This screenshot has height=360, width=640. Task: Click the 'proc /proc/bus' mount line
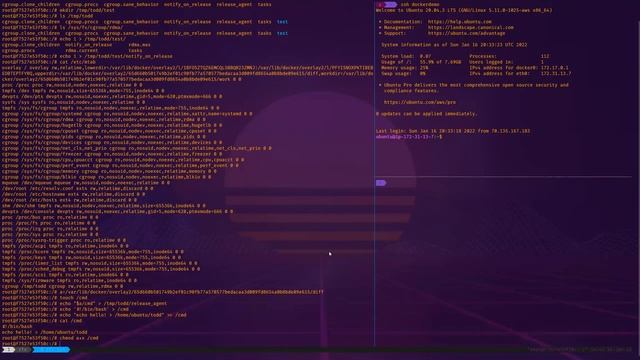50,217
